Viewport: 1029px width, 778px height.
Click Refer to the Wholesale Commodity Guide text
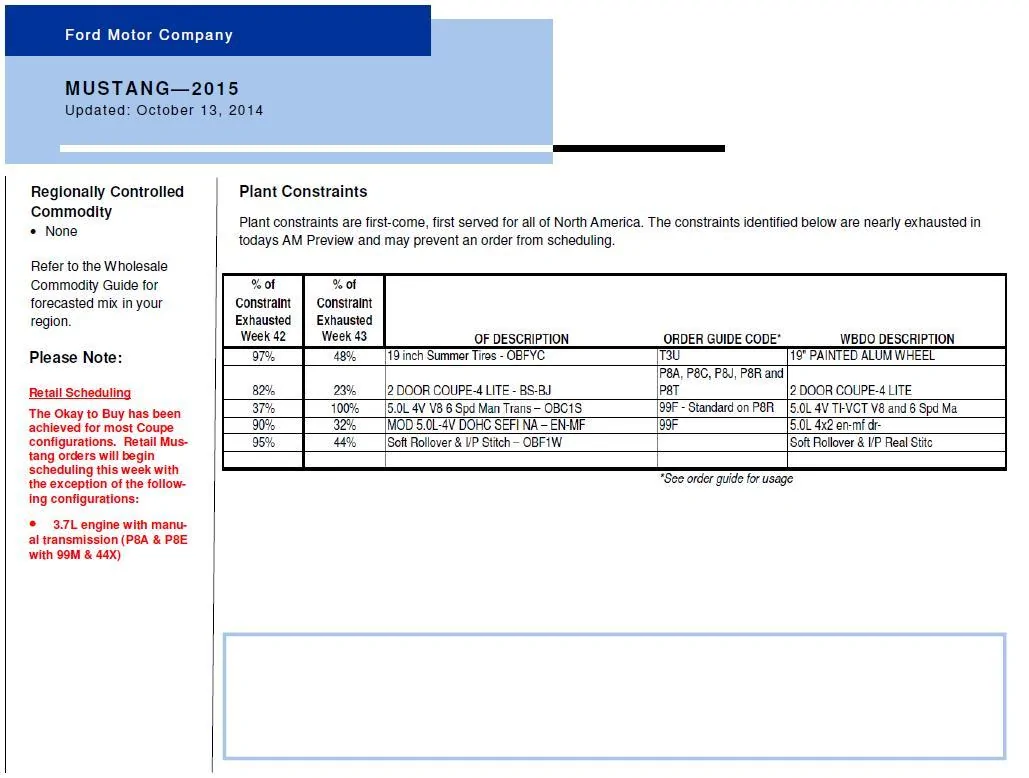tap(98, 294)
